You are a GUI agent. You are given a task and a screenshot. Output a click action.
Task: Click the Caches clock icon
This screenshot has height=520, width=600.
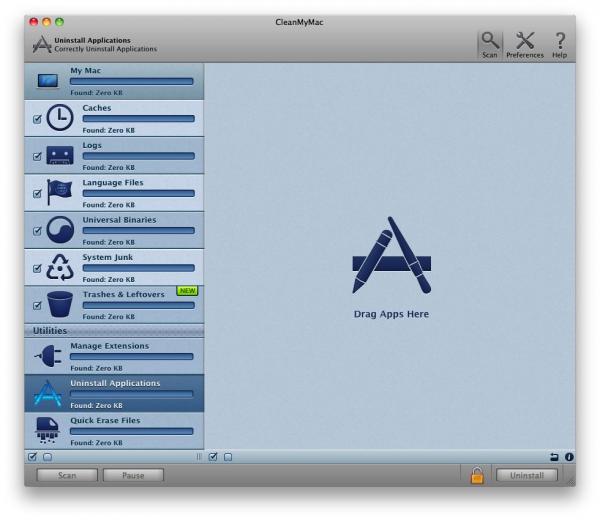[x=60, y=117]
